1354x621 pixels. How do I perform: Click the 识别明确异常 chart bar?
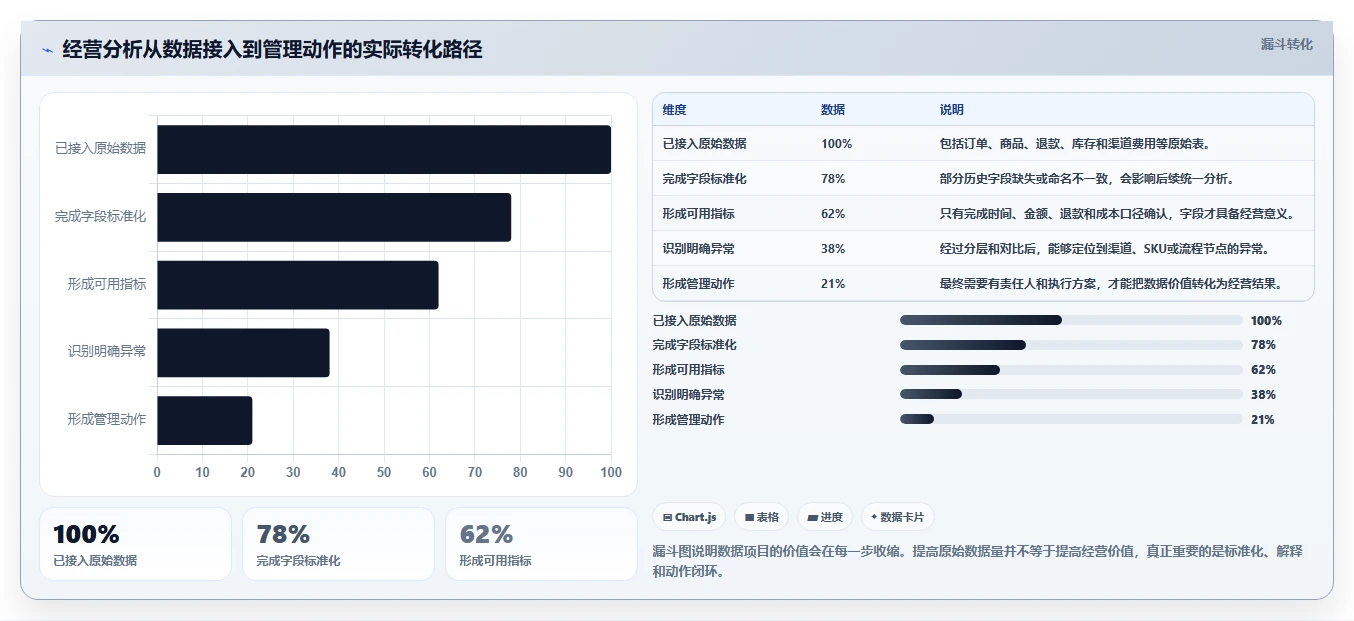243,353
